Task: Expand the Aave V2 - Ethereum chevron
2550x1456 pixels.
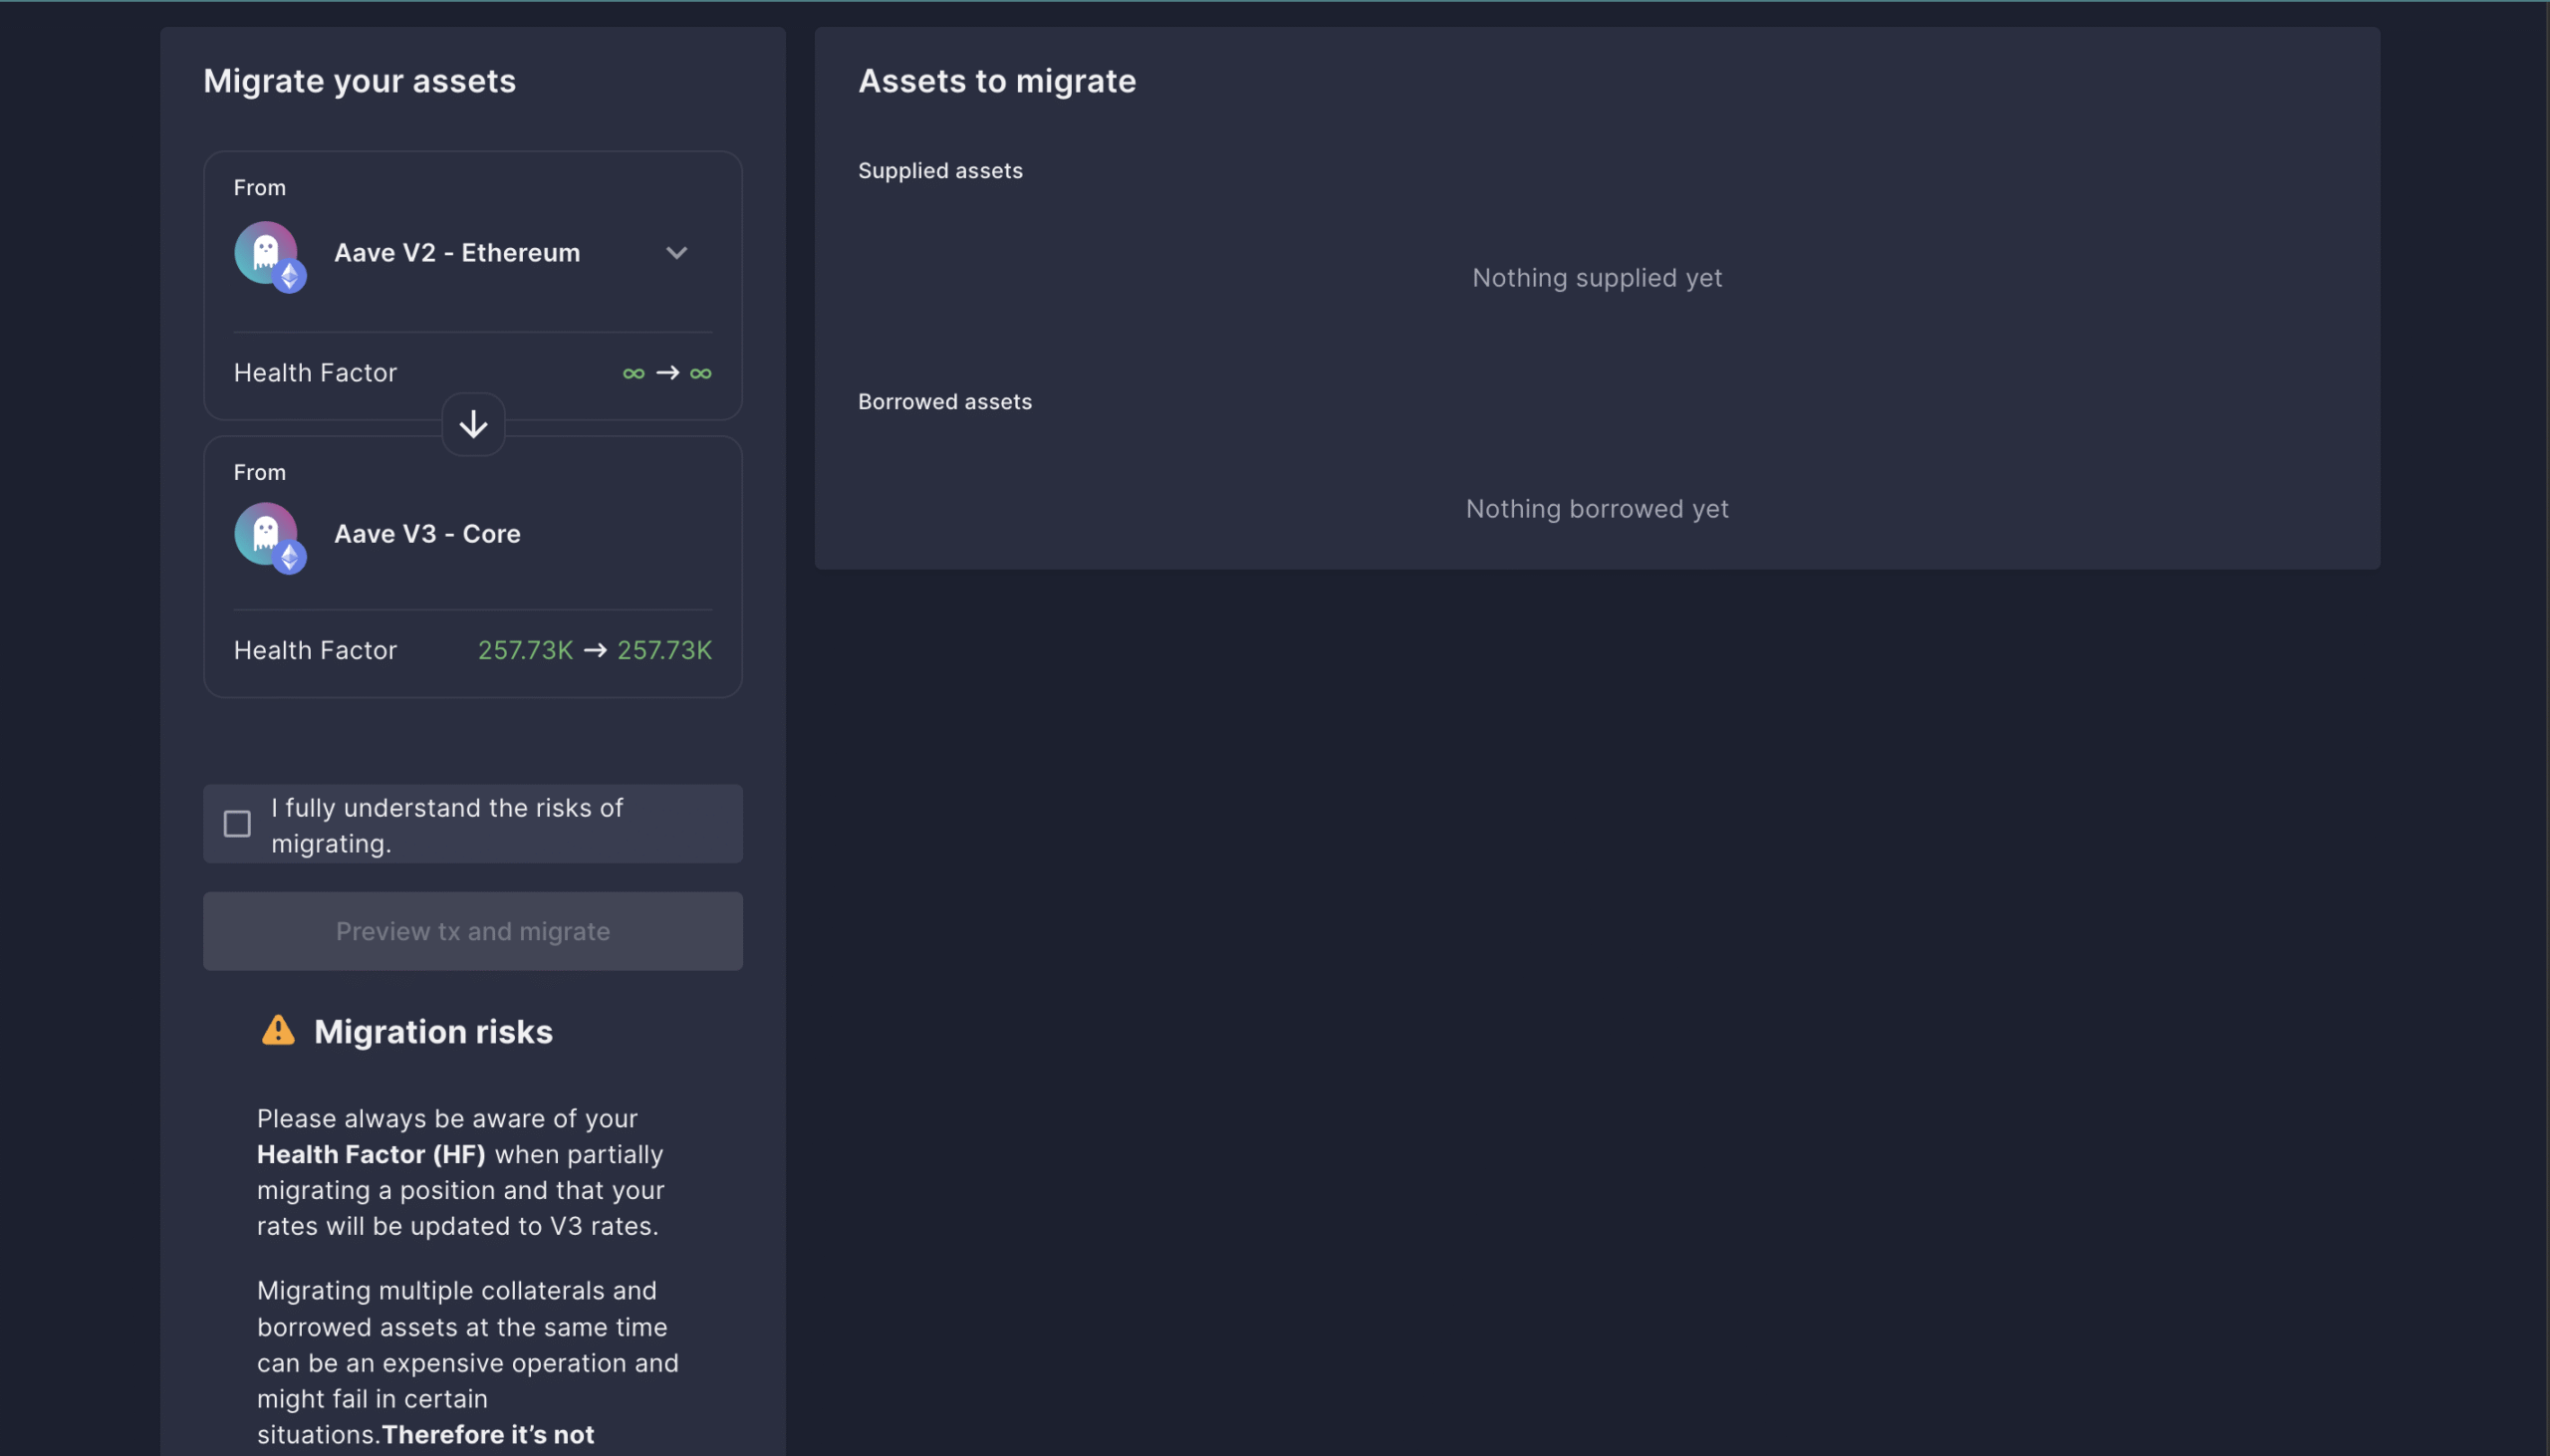Action: [677, 253]
